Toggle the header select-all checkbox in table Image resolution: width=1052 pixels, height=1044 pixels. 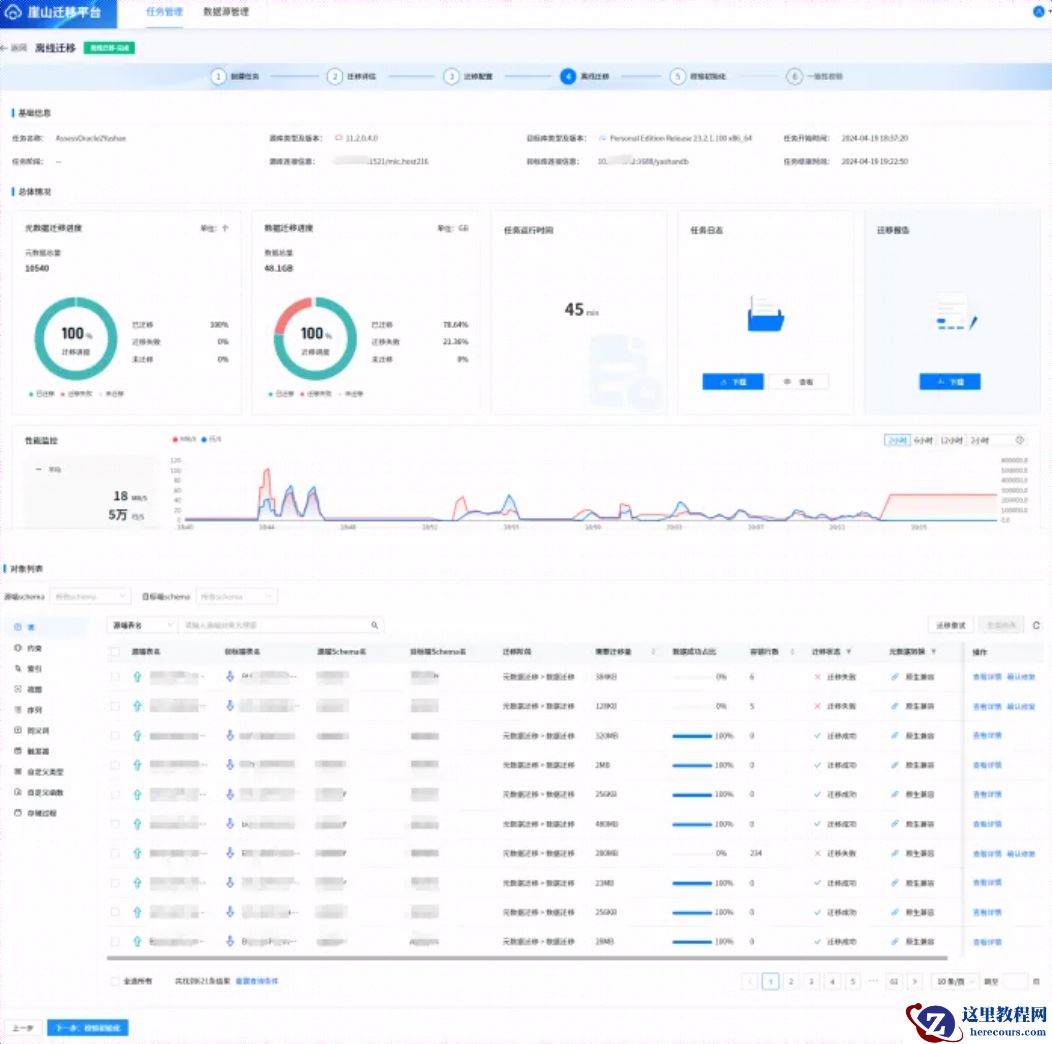(x=115, y=651)
